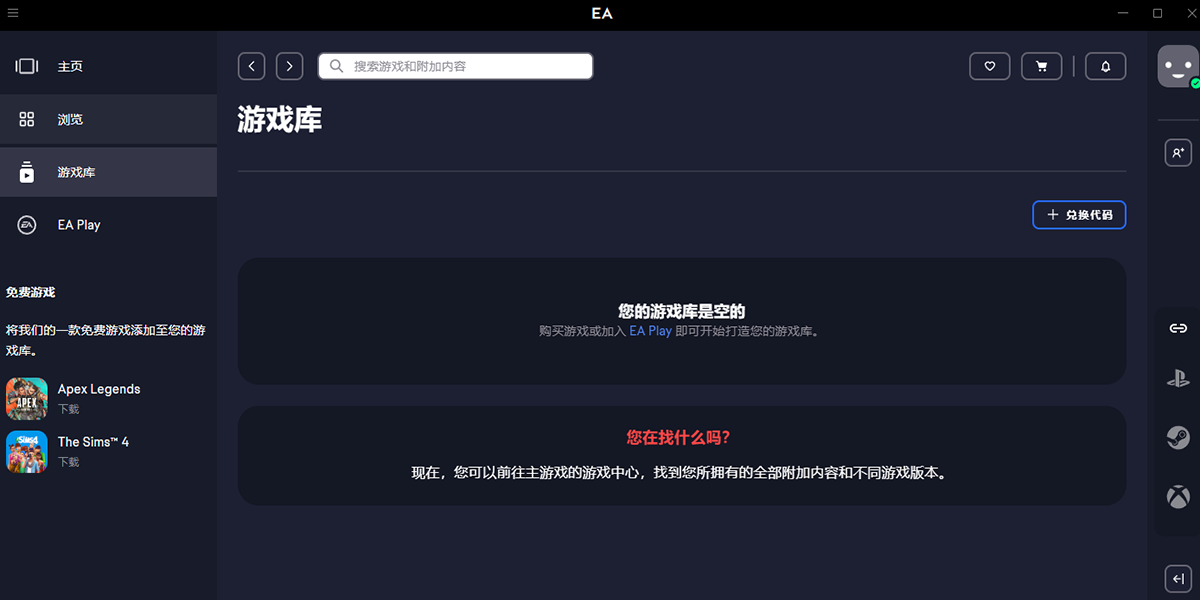Click the search games input field
This screenshot has width=1200, height=600.
coord(455,66)
